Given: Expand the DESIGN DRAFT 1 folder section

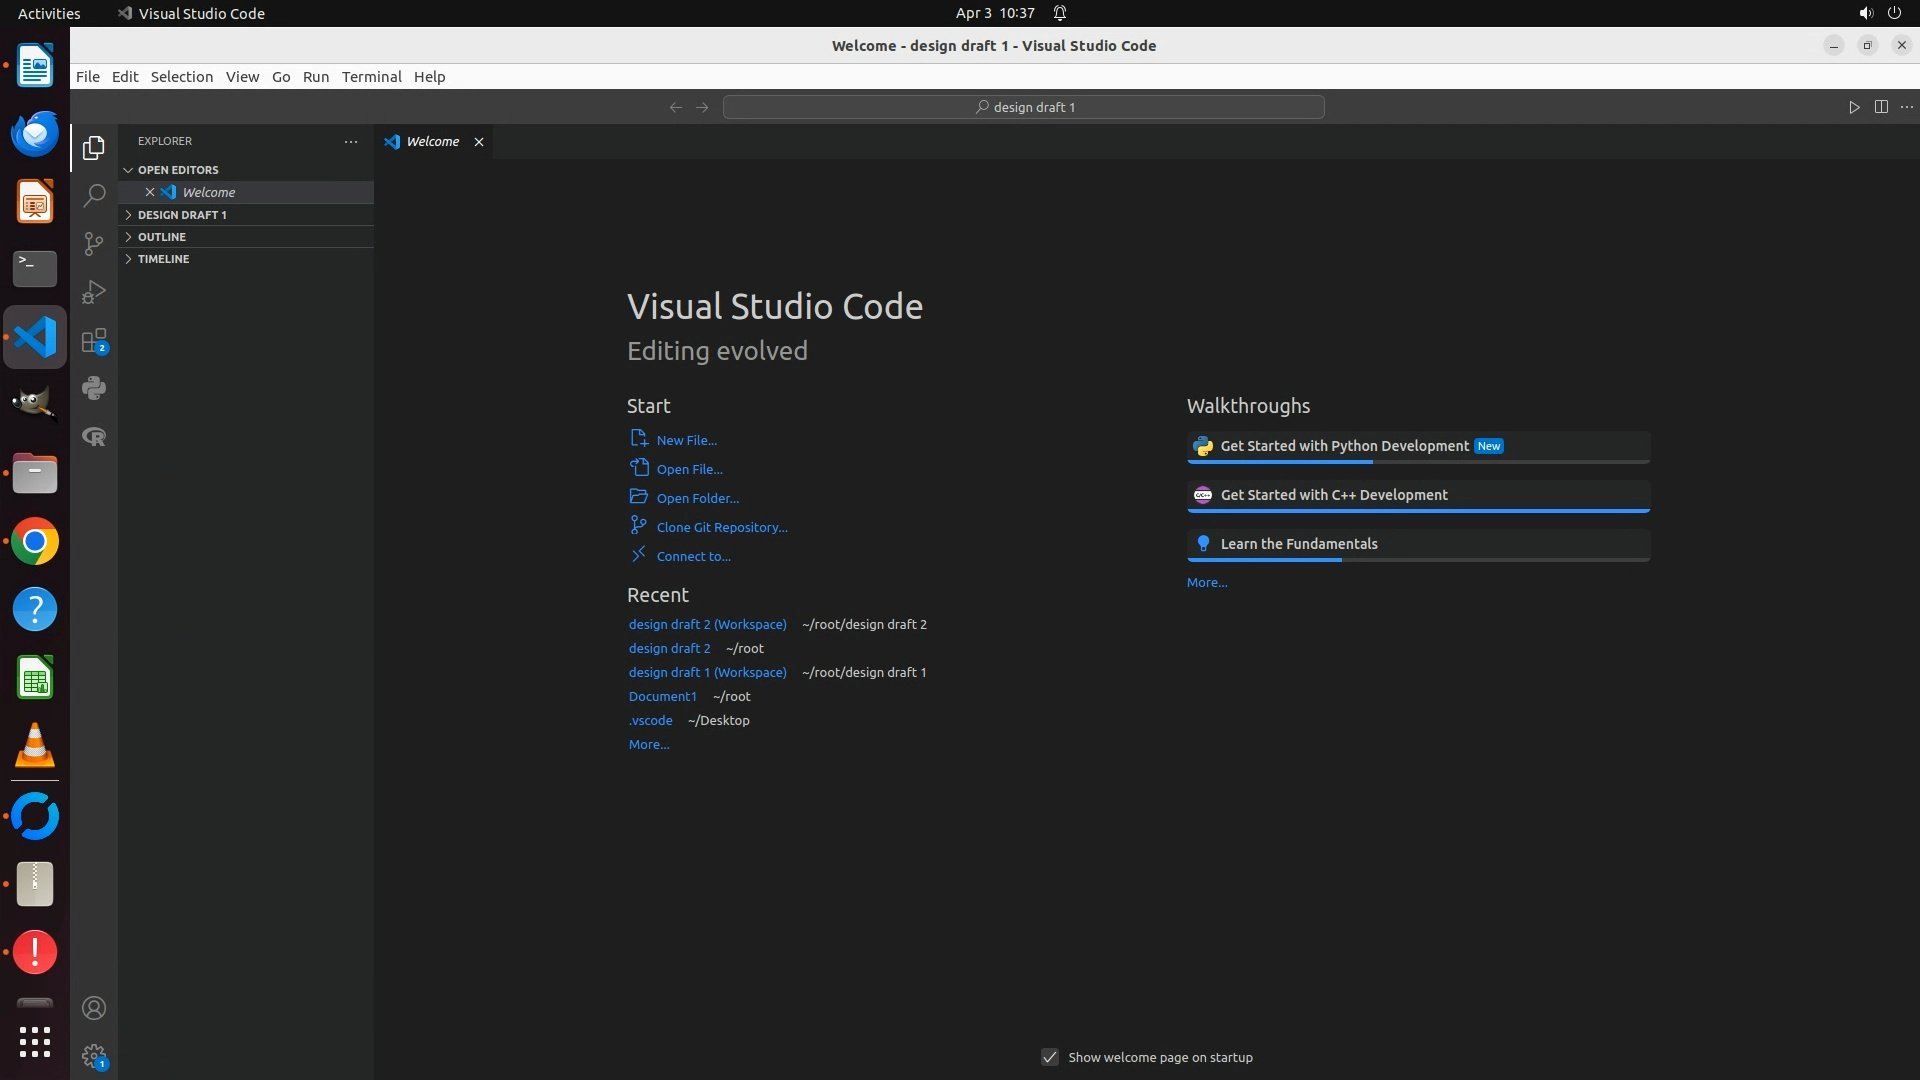Looking at the screenshot, I should tap(182, 215).
